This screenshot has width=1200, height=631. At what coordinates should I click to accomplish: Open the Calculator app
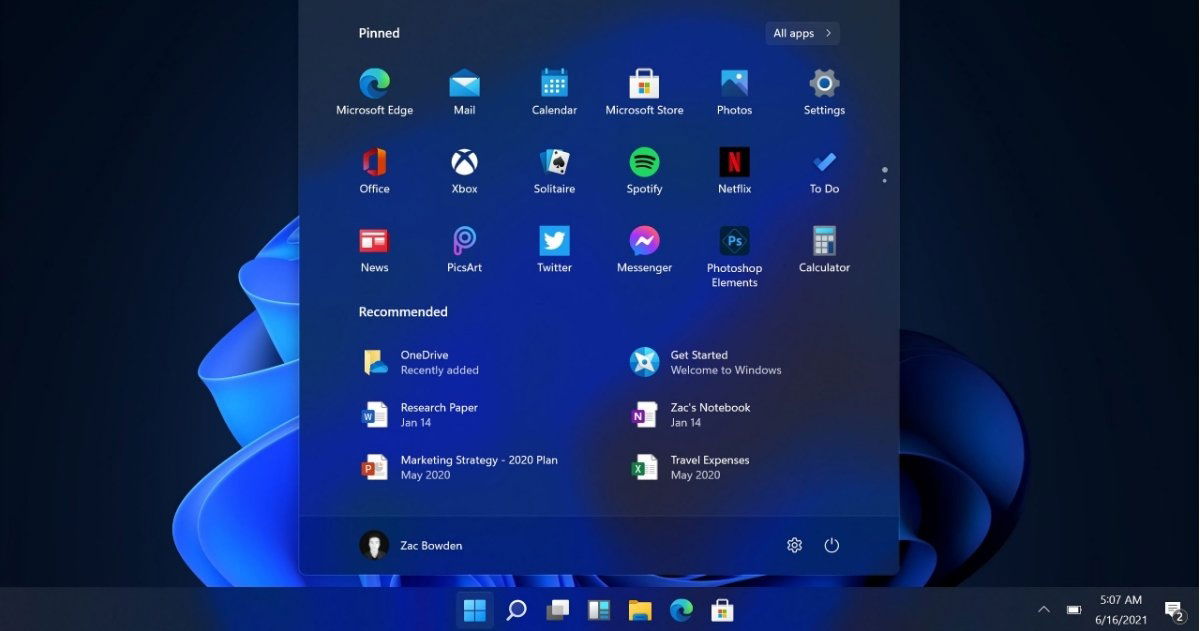(823, 242)
